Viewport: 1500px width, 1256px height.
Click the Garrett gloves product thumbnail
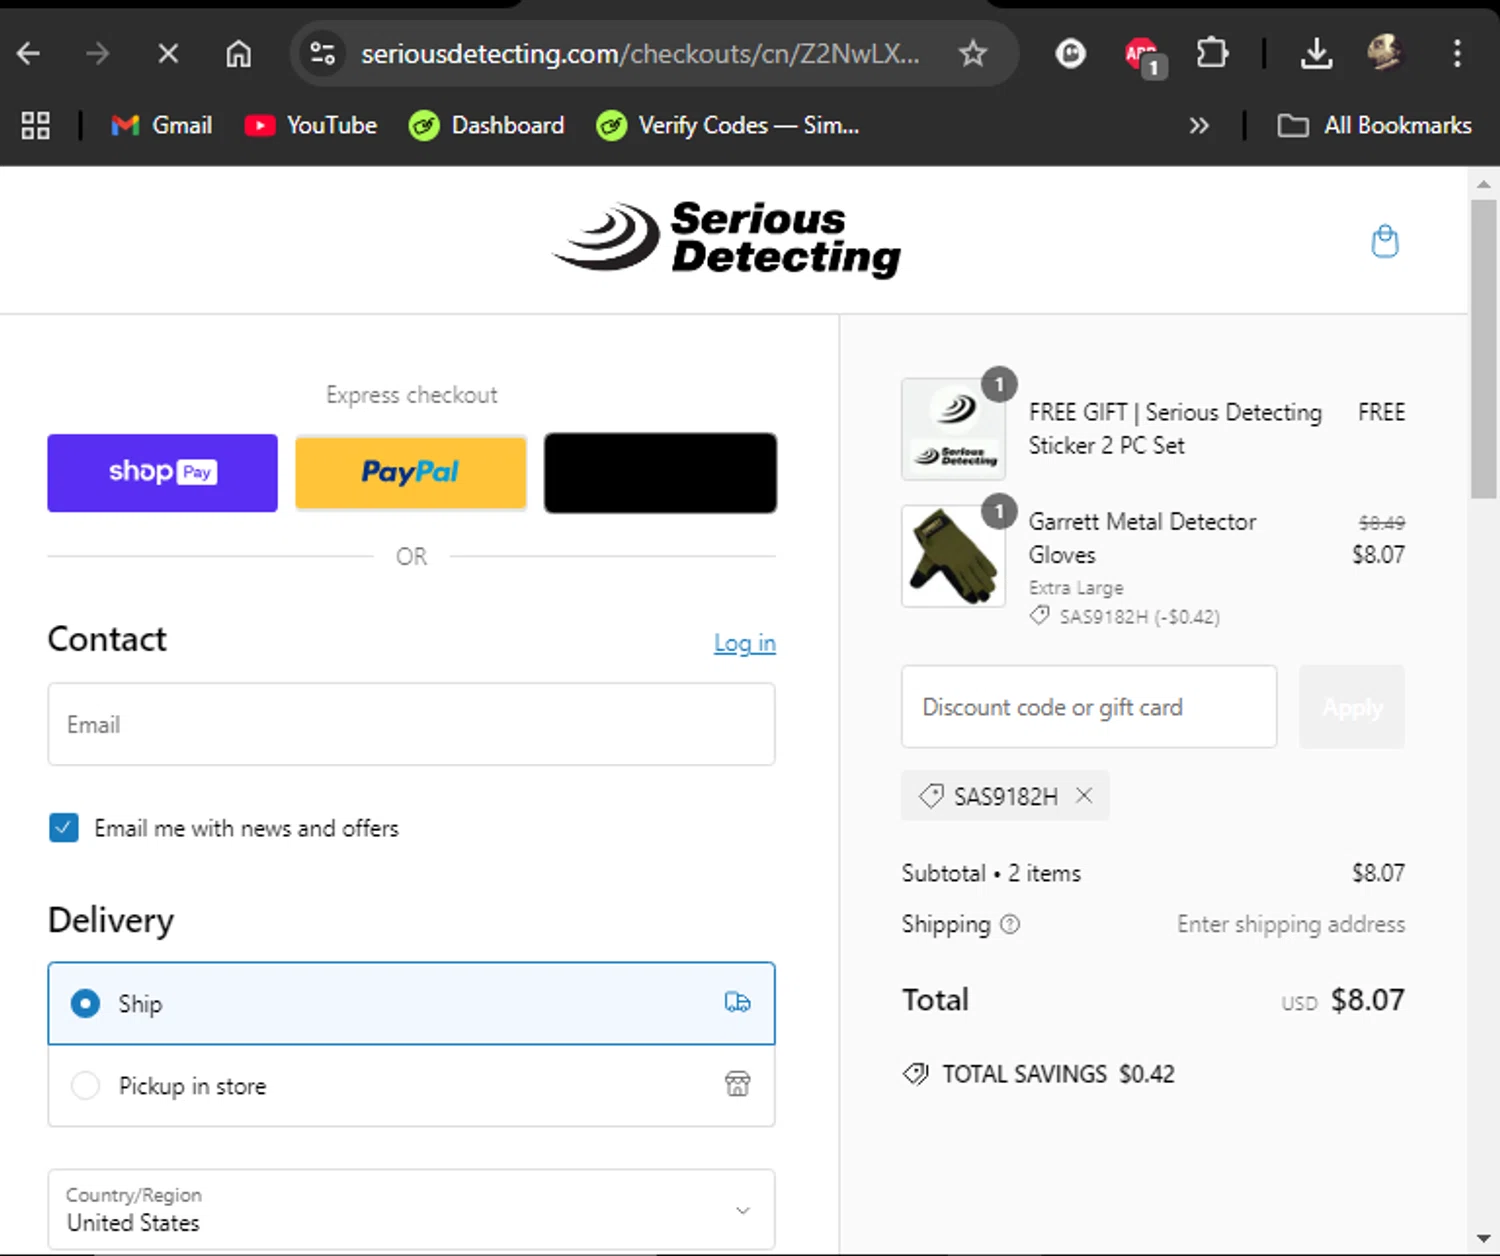point(953,556)
